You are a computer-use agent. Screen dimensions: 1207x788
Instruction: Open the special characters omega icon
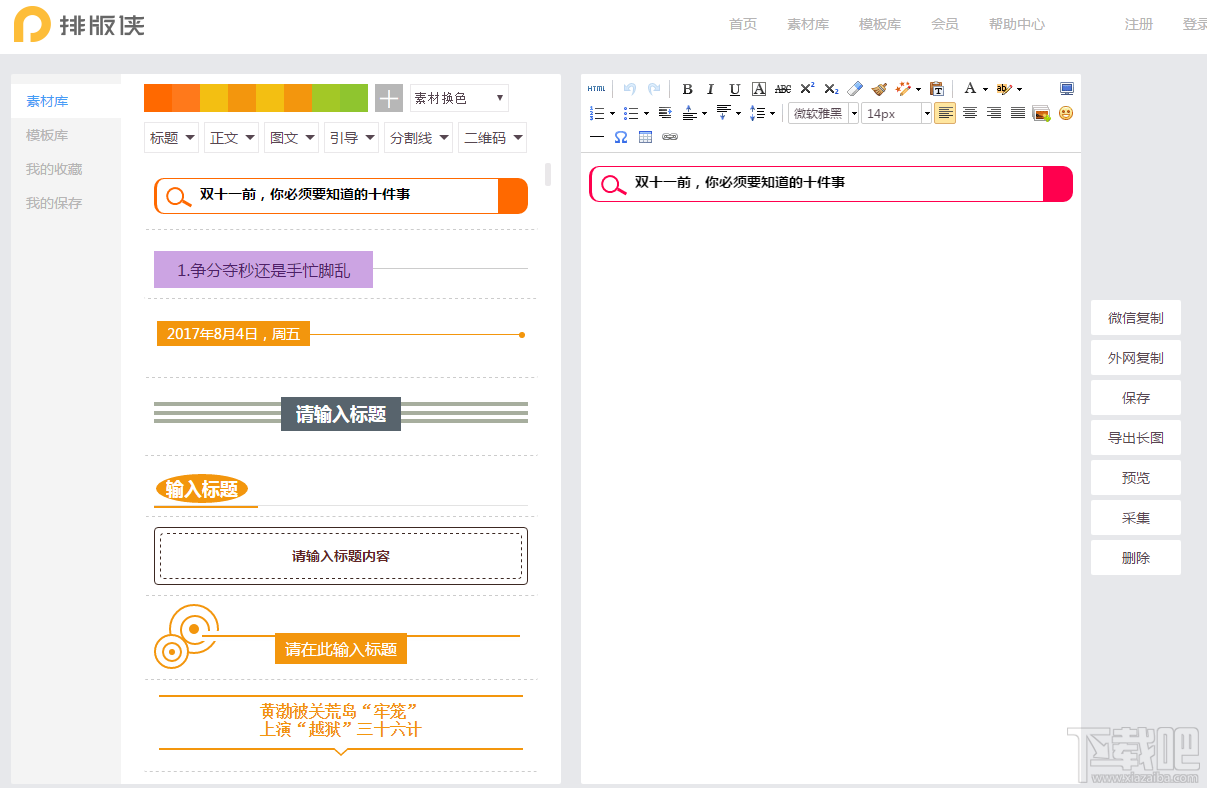(x=621, y=137)
